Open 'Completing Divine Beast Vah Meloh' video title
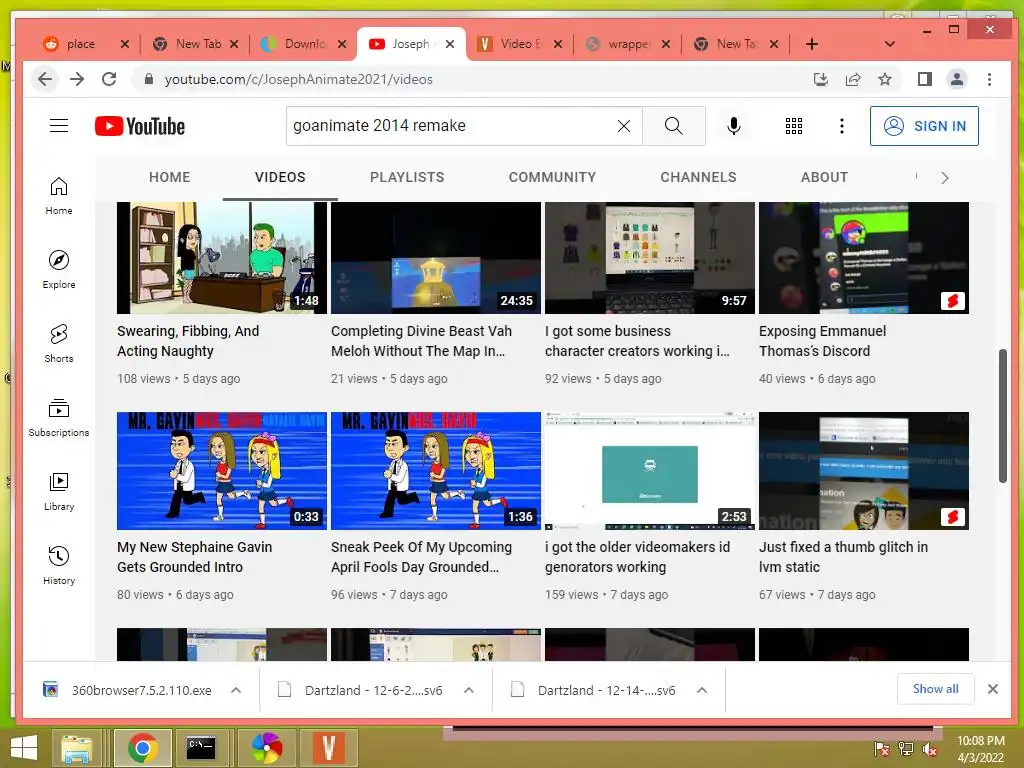 pyautogui.click(x=421, y=341)
